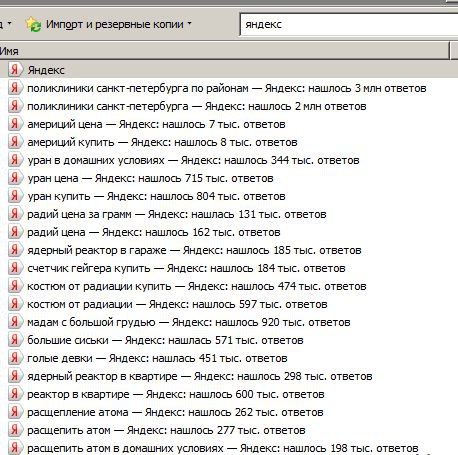
Task: Select уран в домашних условиях entry
Action: [193, 160]
